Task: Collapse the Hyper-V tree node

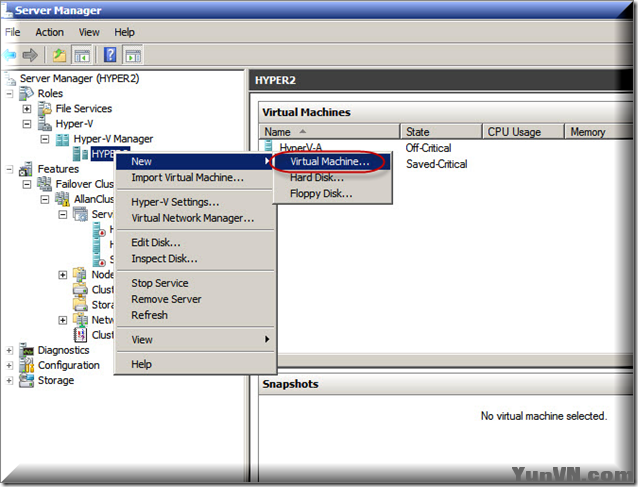Action: pos(27,124)
